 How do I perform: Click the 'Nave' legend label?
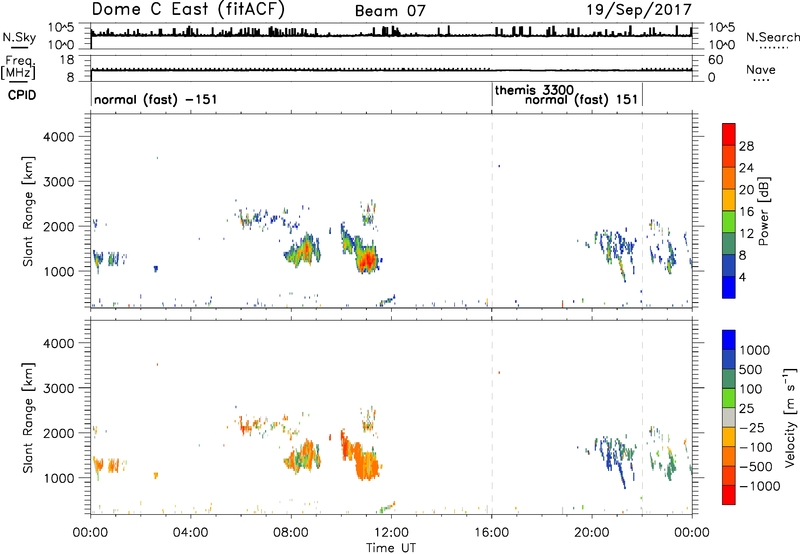coord(761,69)
